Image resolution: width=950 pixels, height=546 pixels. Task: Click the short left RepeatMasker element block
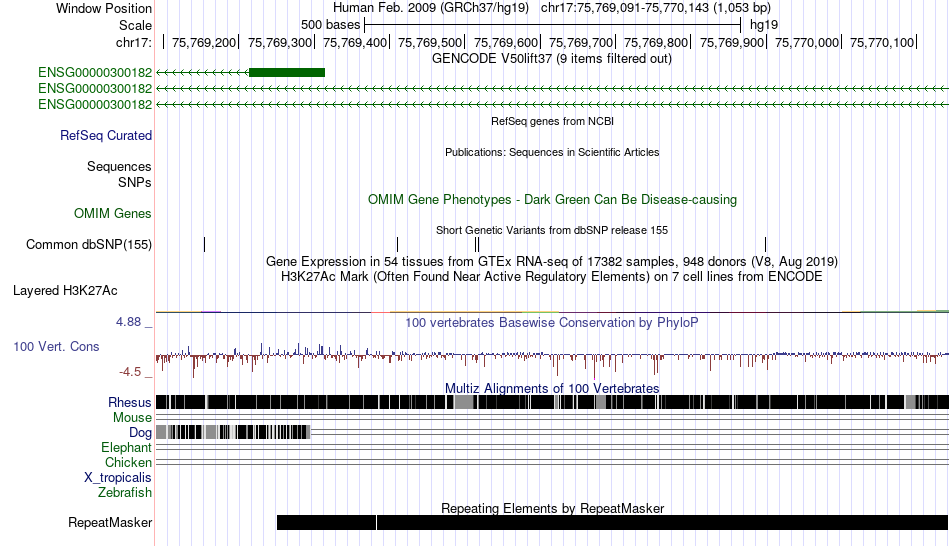327,522
